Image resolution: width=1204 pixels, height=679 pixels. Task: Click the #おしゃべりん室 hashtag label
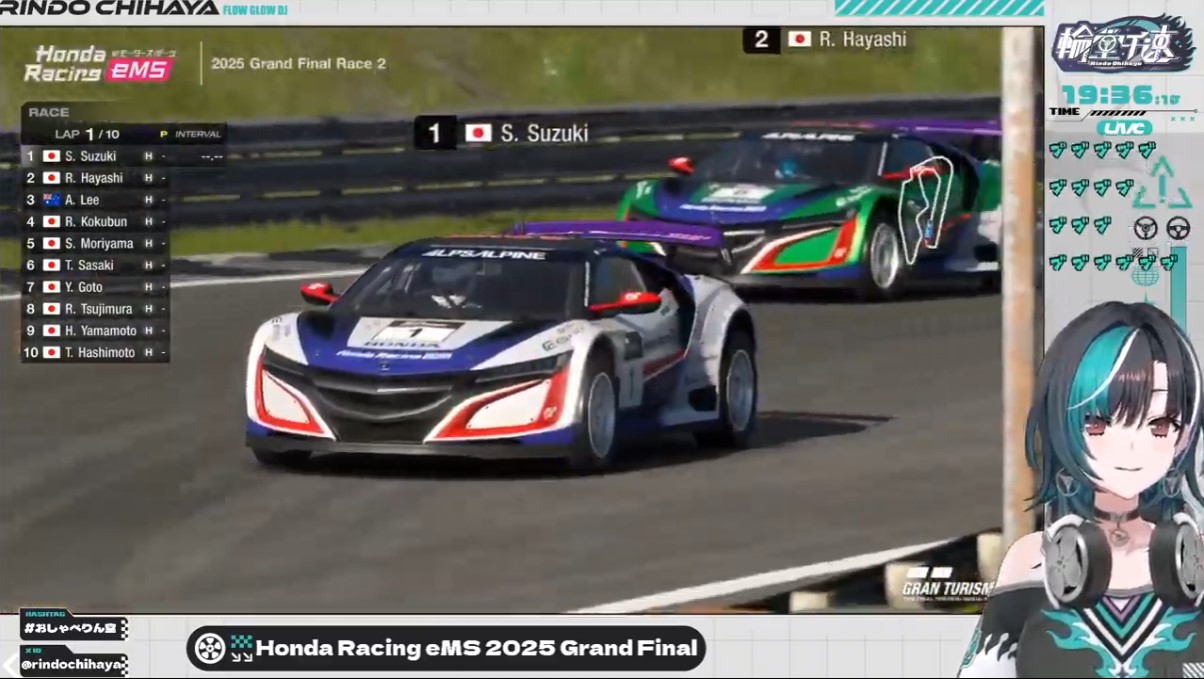(73, 628)
